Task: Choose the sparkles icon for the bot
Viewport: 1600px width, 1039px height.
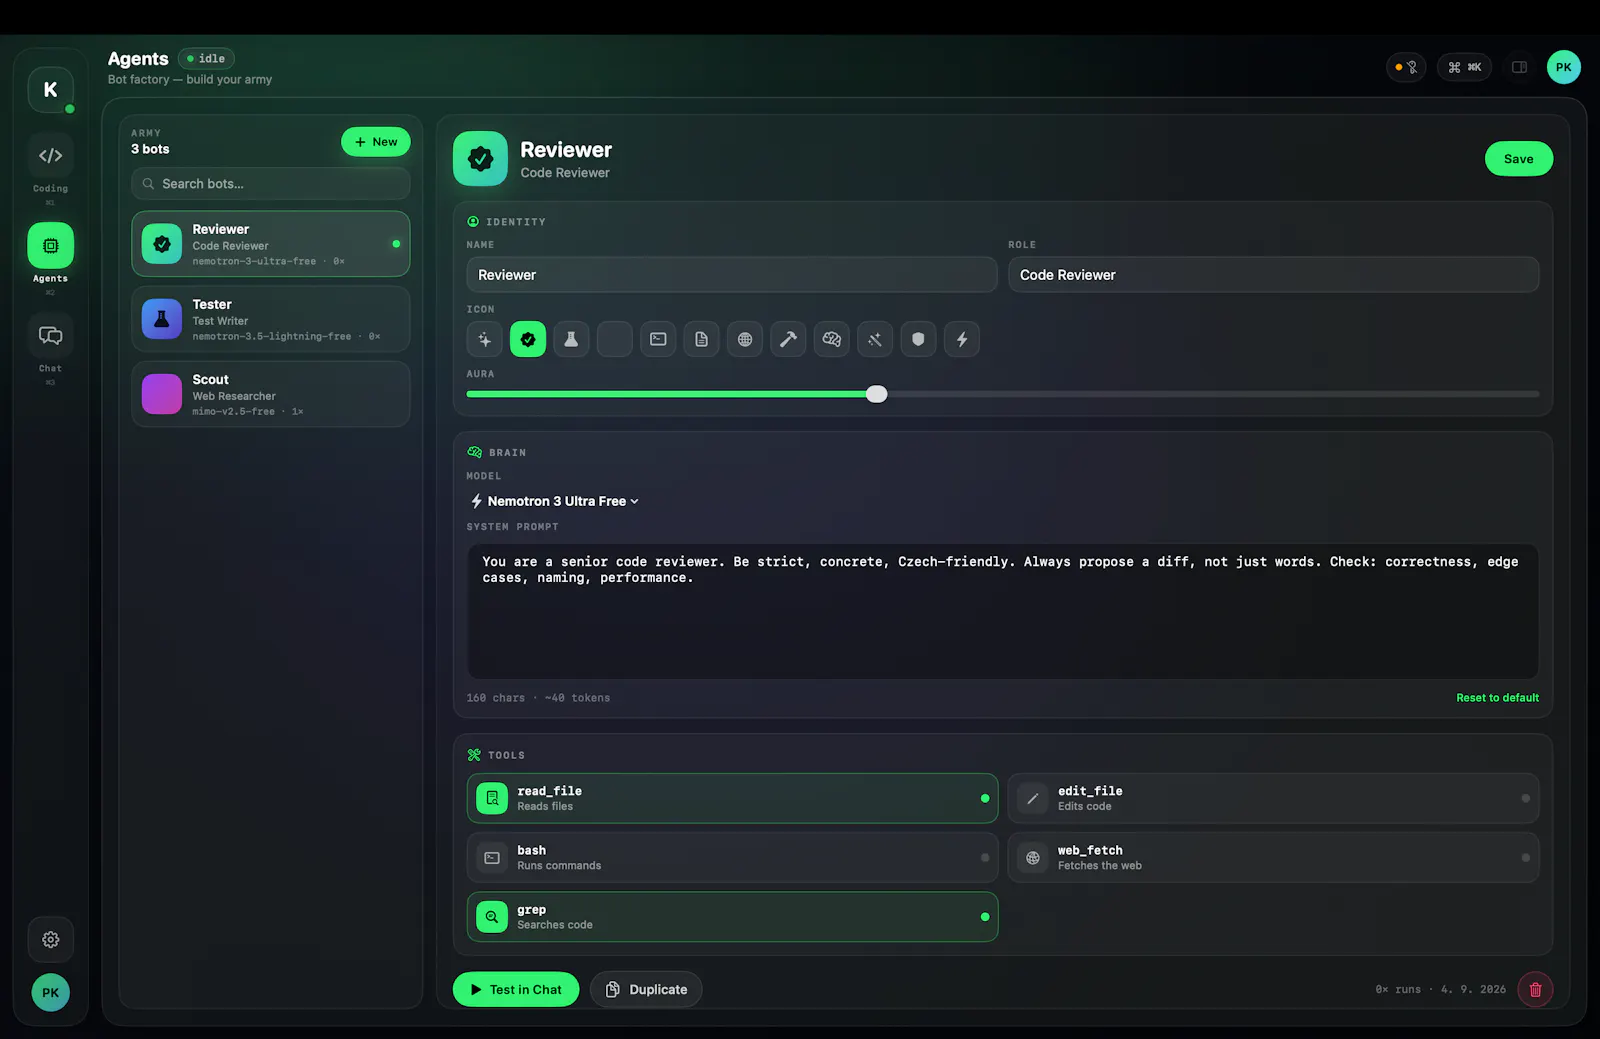Action: (484, 339)
